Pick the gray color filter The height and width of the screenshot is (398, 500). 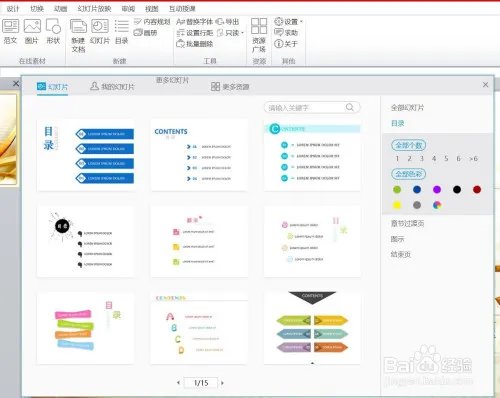[417, 205]
